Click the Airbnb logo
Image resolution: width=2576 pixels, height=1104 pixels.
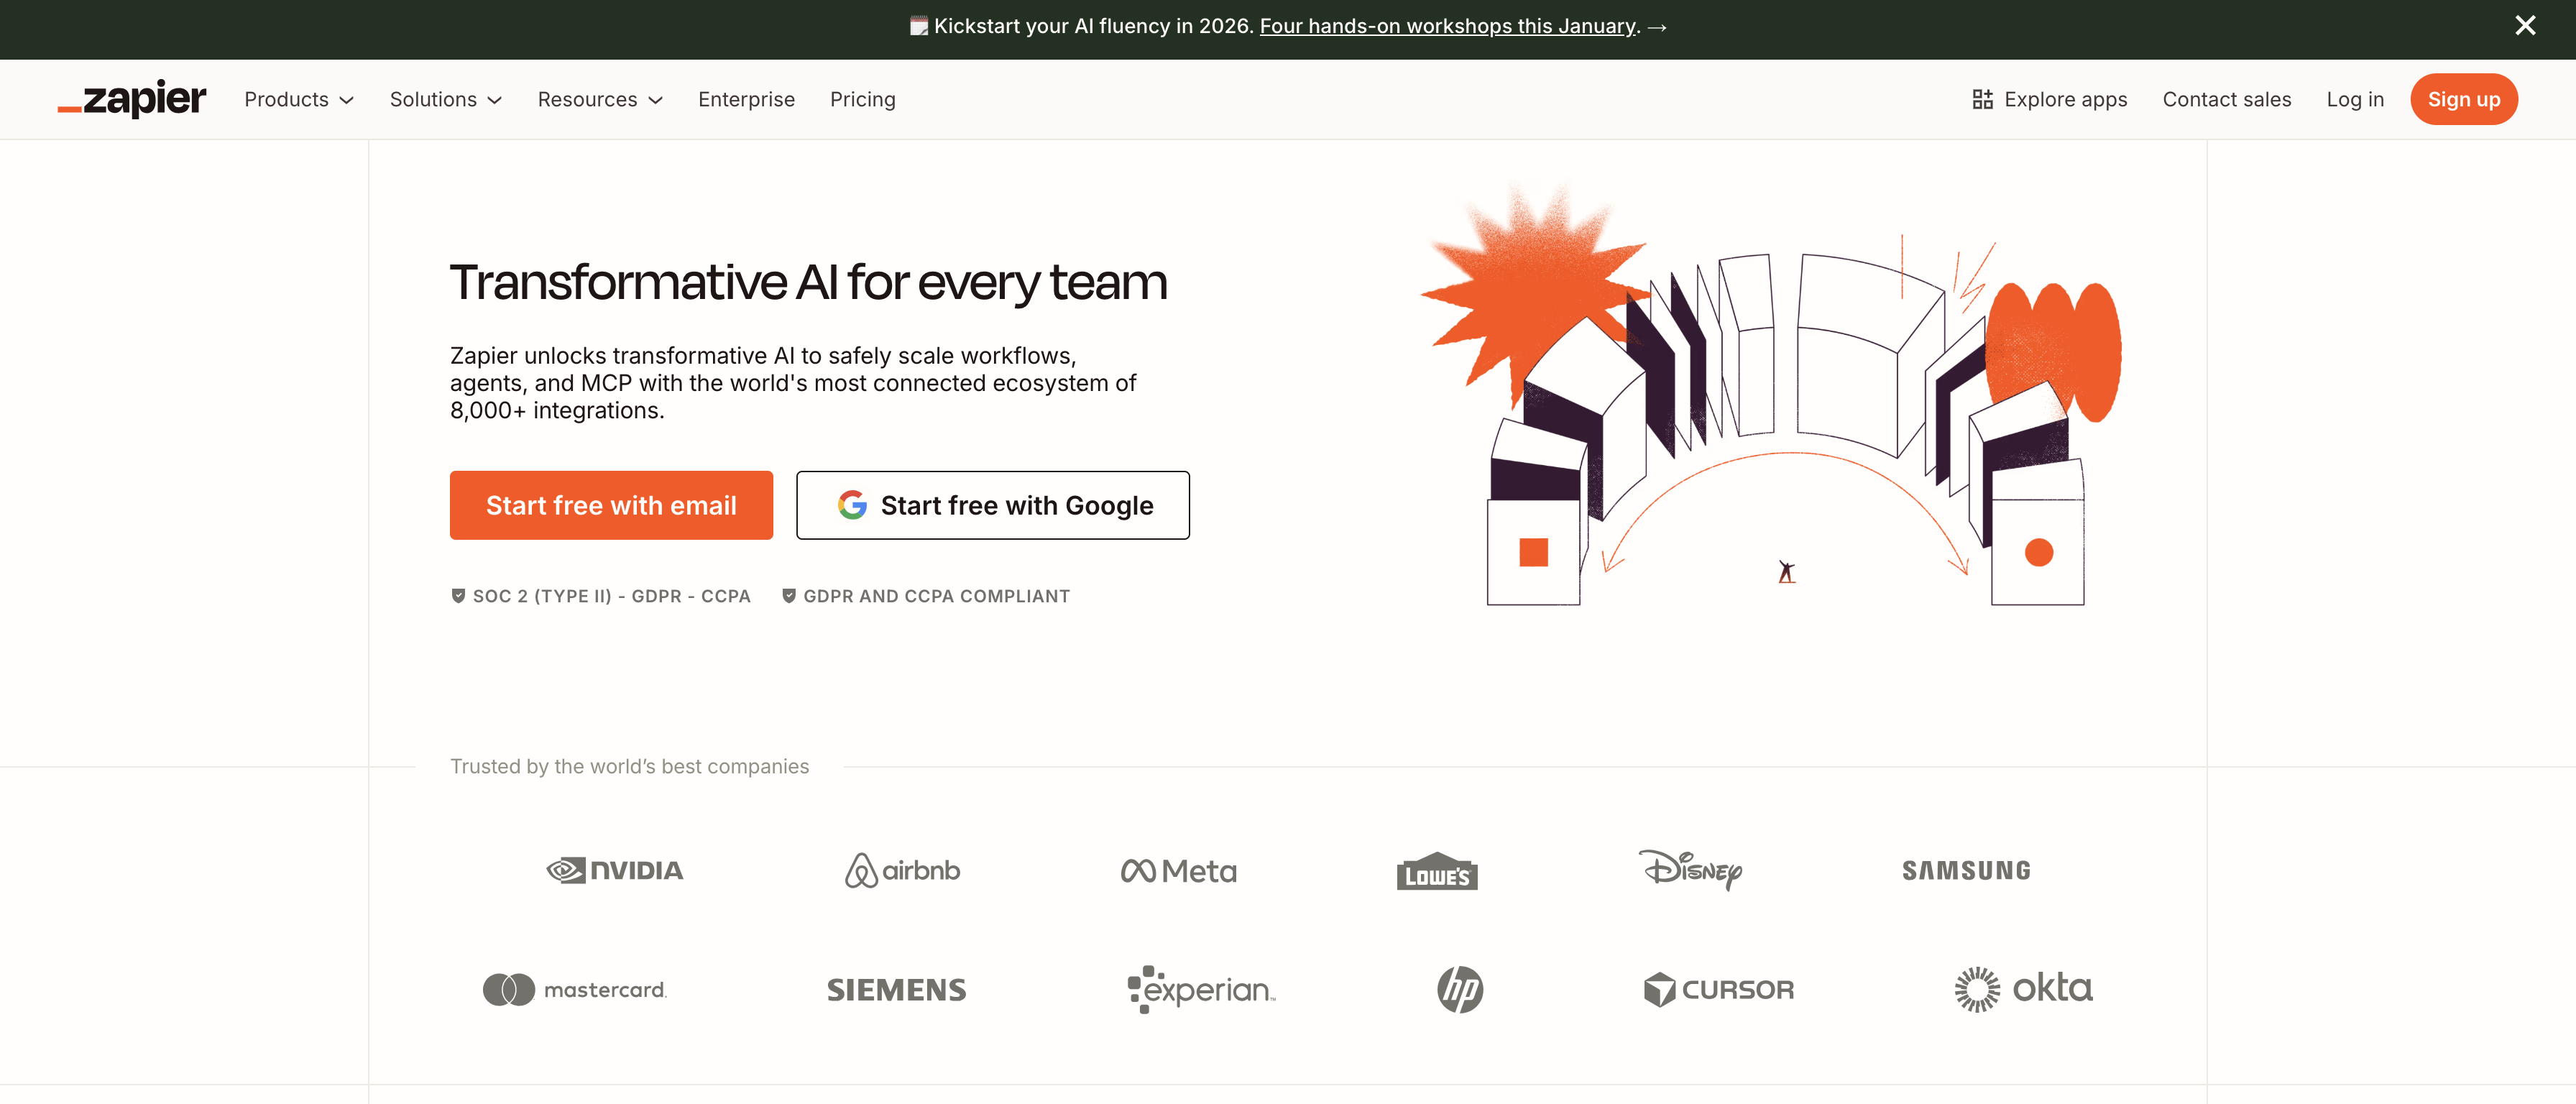click(x=902, y=870)
